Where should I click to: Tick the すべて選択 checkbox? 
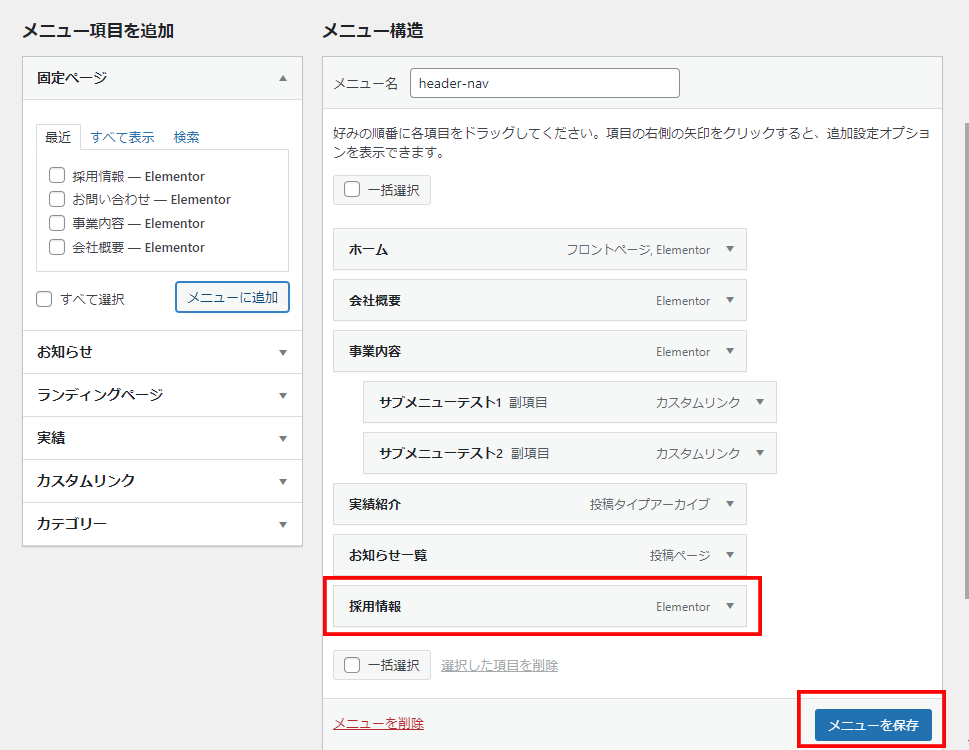[44, 299]
